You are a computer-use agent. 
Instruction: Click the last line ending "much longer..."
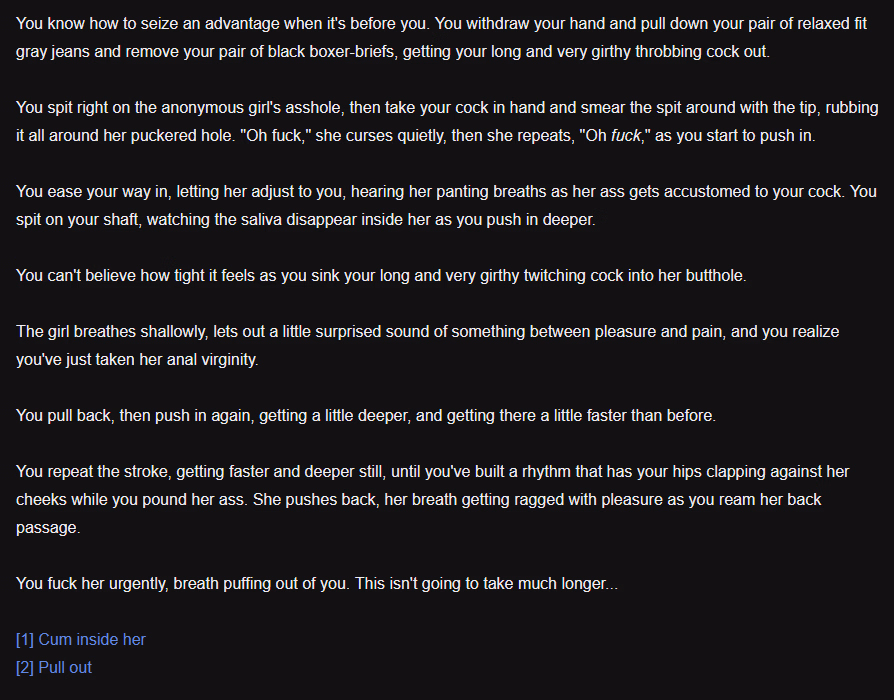click(316, 584)
